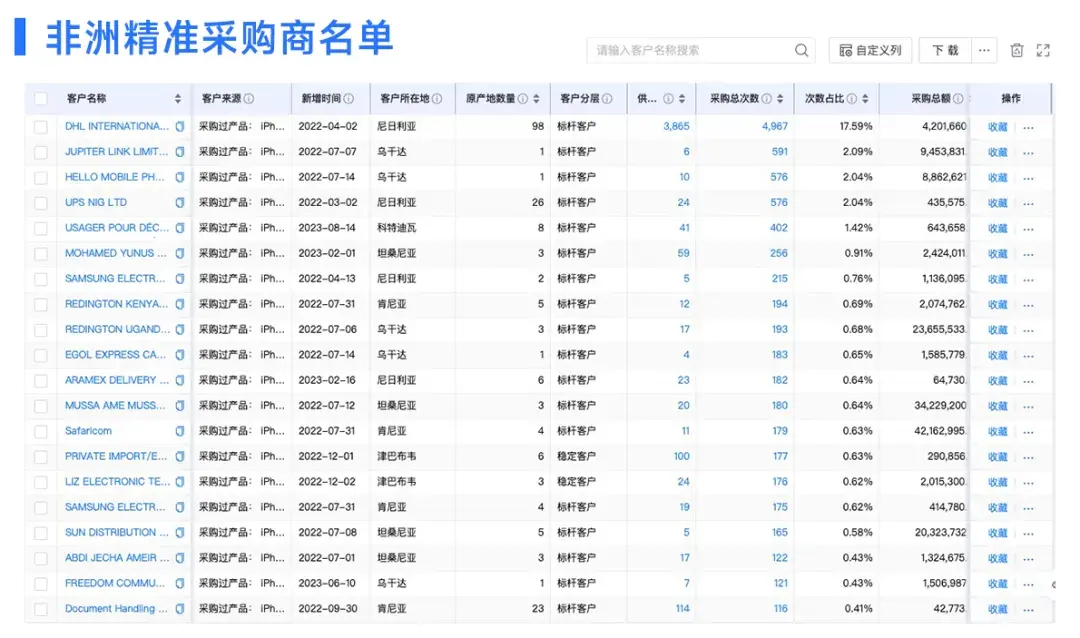Copy icon next to JUPITER LINK LIMIT...
1080x638 pixels.
[180, 152]
